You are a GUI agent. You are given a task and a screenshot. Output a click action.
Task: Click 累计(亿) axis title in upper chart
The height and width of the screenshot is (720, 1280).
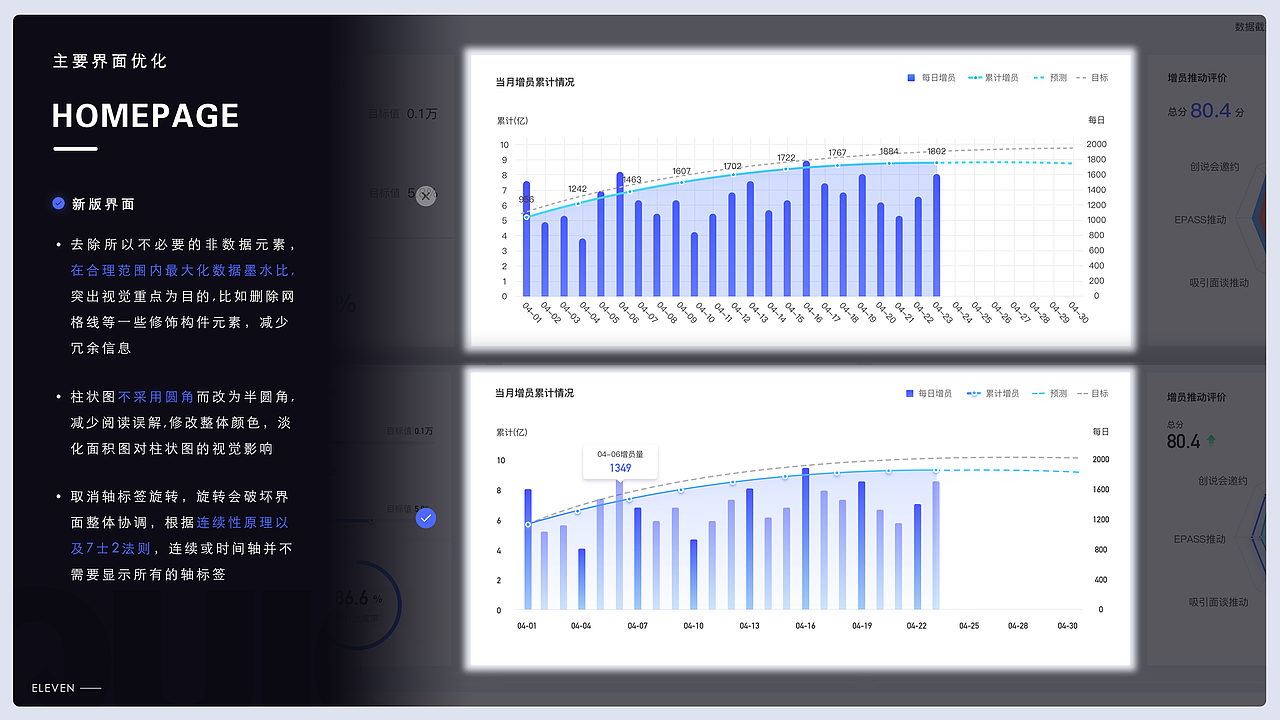click(513, 120)
